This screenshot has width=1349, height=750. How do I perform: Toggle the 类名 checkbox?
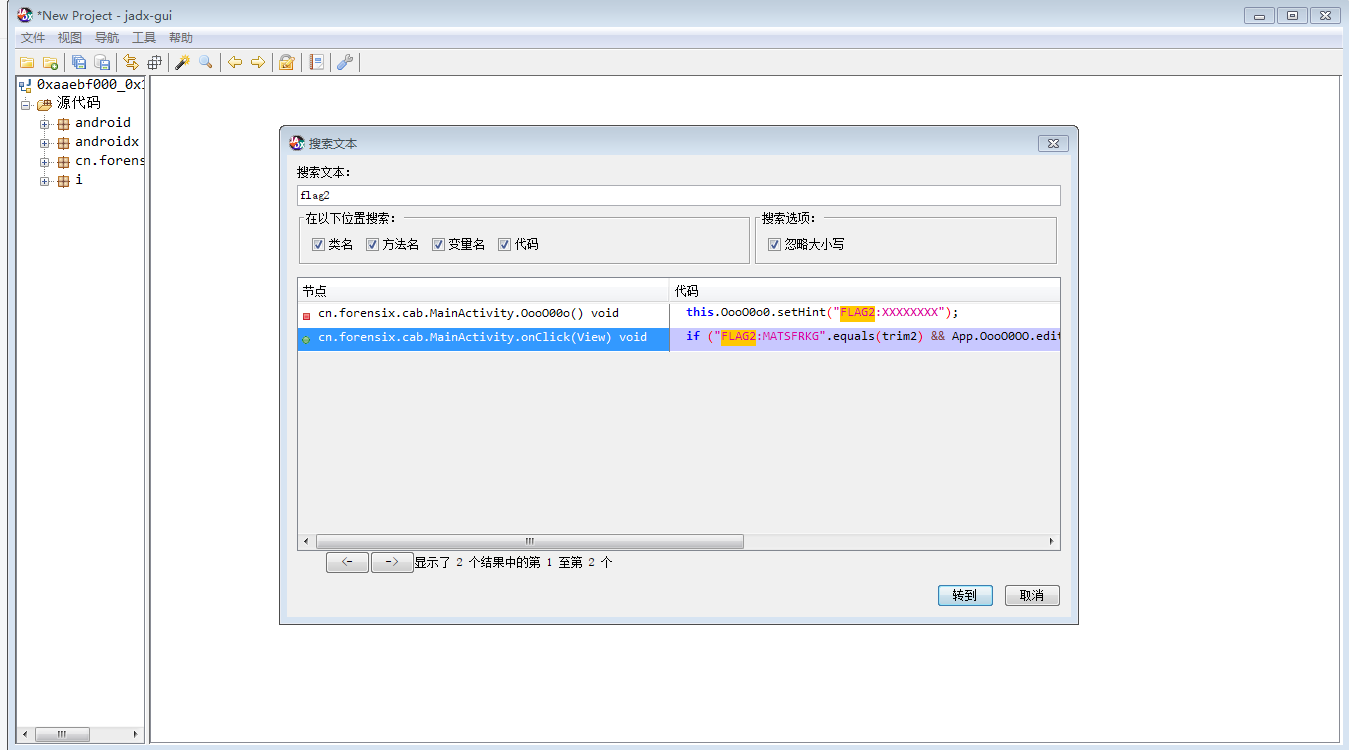[x=318, y=244]
